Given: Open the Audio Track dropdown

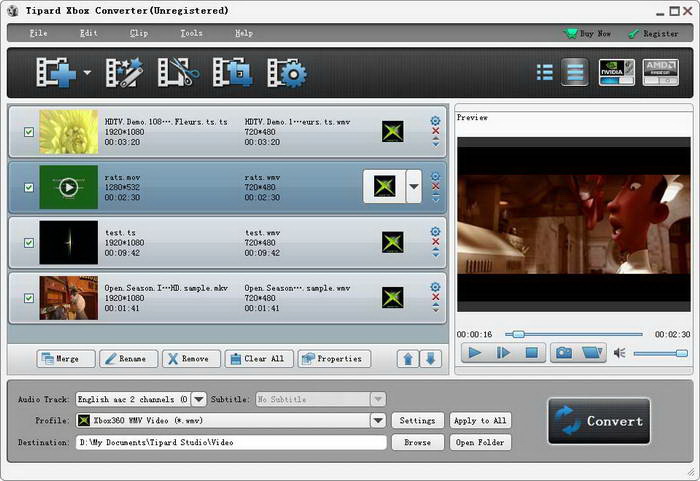Looking at the screenshot, I should pos(198,399).
